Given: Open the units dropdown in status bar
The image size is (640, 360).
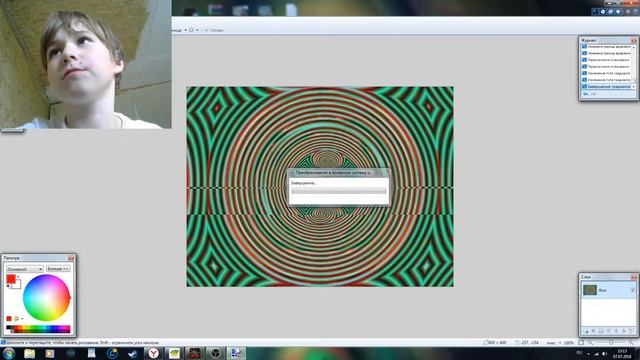Looking at the screenshot, I should [x=560, y=342].
